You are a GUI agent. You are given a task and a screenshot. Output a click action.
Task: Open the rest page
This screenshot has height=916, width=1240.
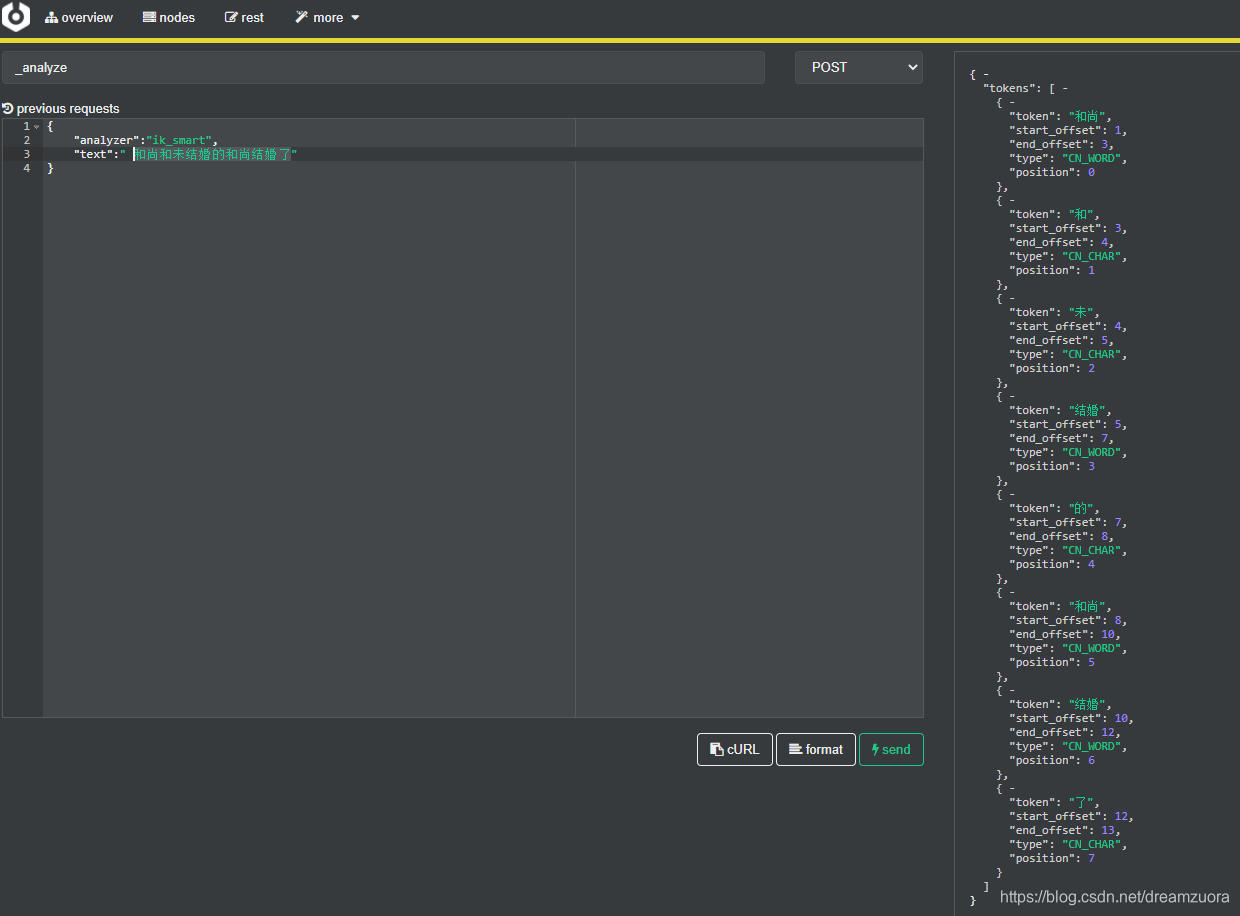point(245,18)
